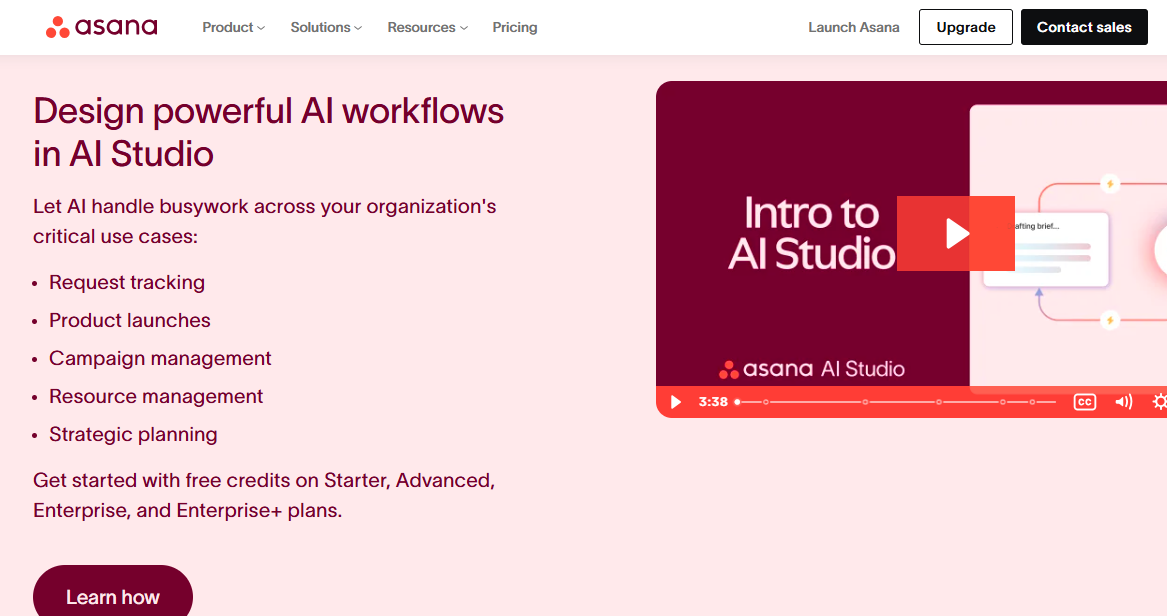The width and height of the screenshot is (1167, 616).
Task: Click the 'Design powerful AI workflows' heading
Action: [x=268, y=132]
